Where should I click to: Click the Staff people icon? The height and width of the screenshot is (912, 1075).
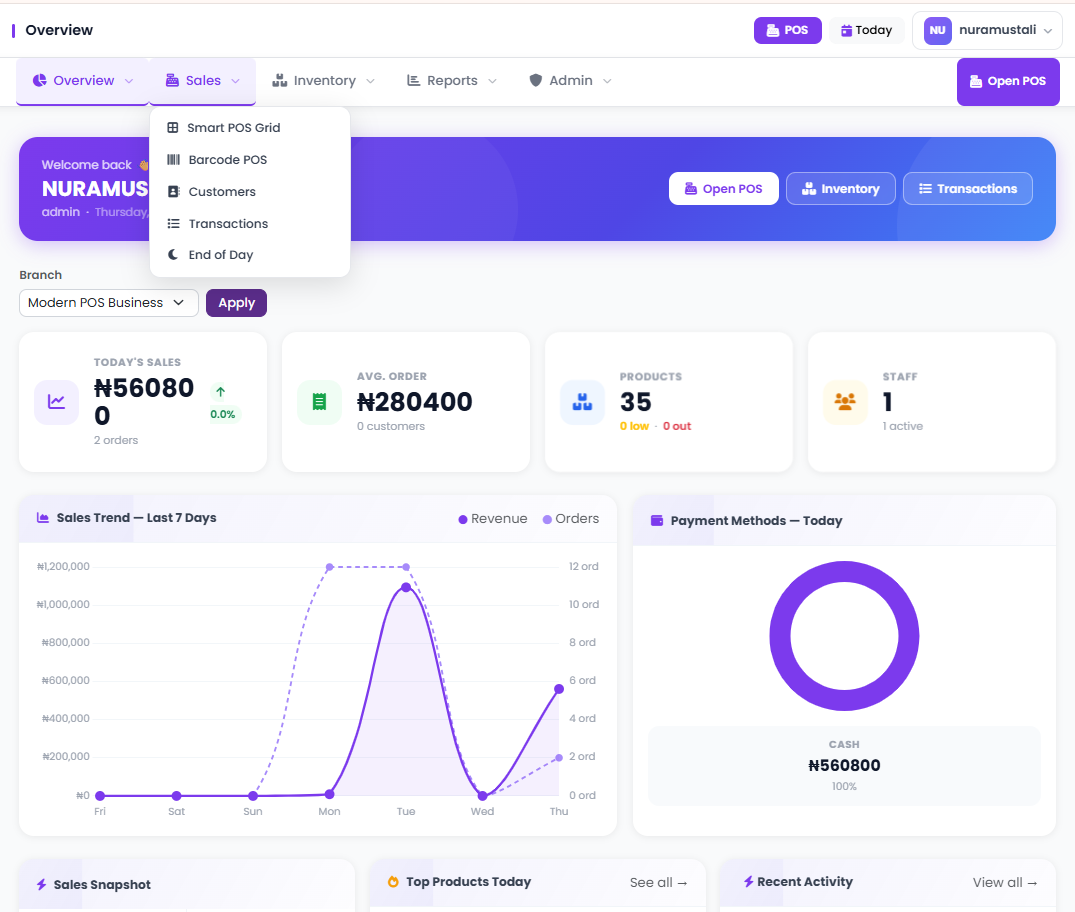pos(845,402)
